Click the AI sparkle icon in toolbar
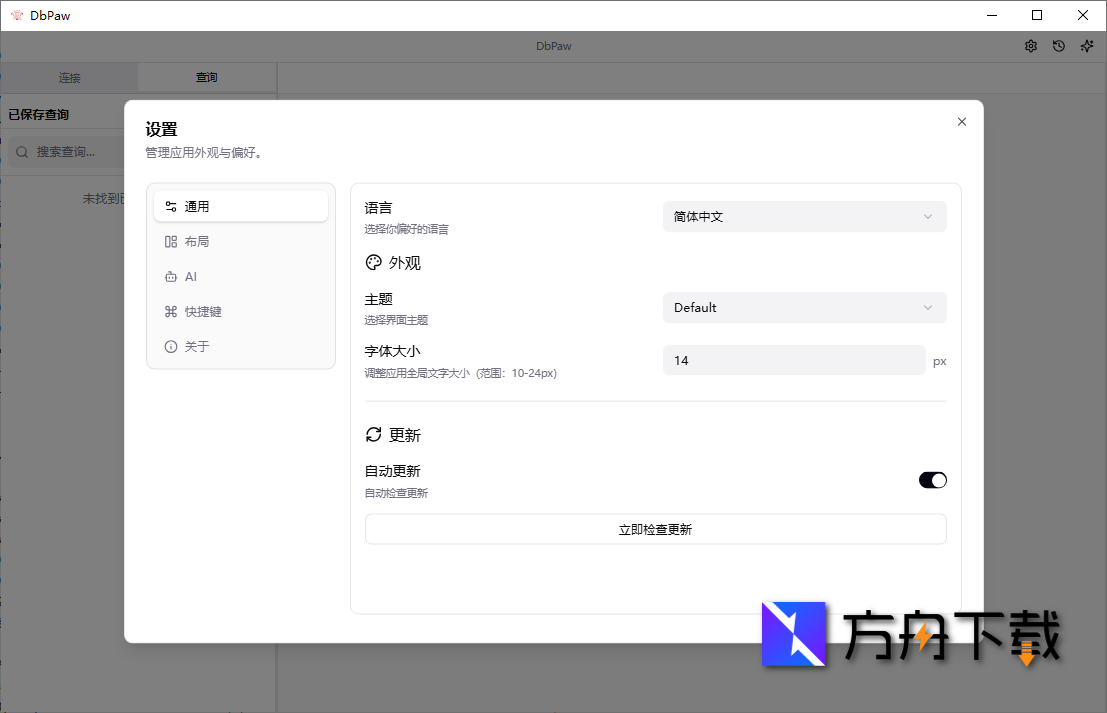The width and height of the screenshot is (1107, 713). (1087, 46)
